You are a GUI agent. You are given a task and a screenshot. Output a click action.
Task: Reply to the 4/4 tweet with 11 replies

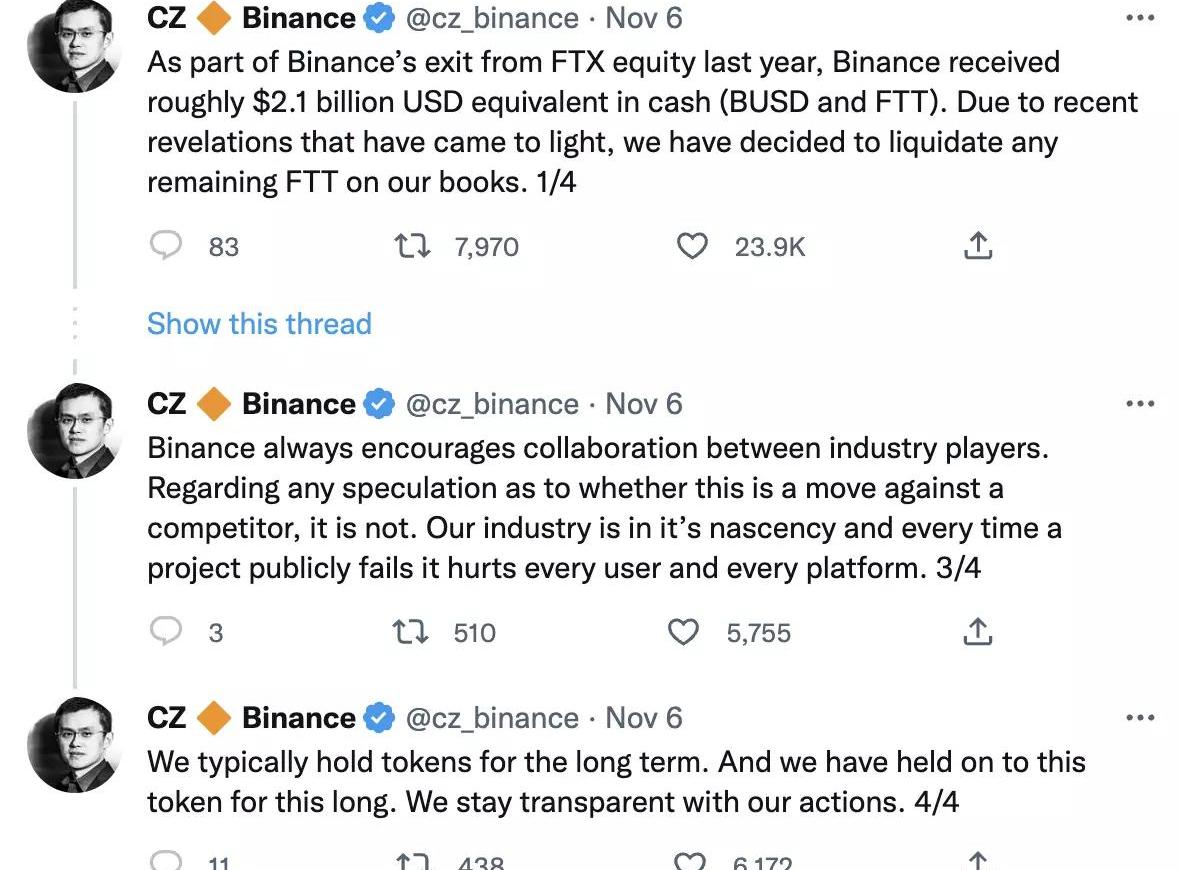pos(165,861)
